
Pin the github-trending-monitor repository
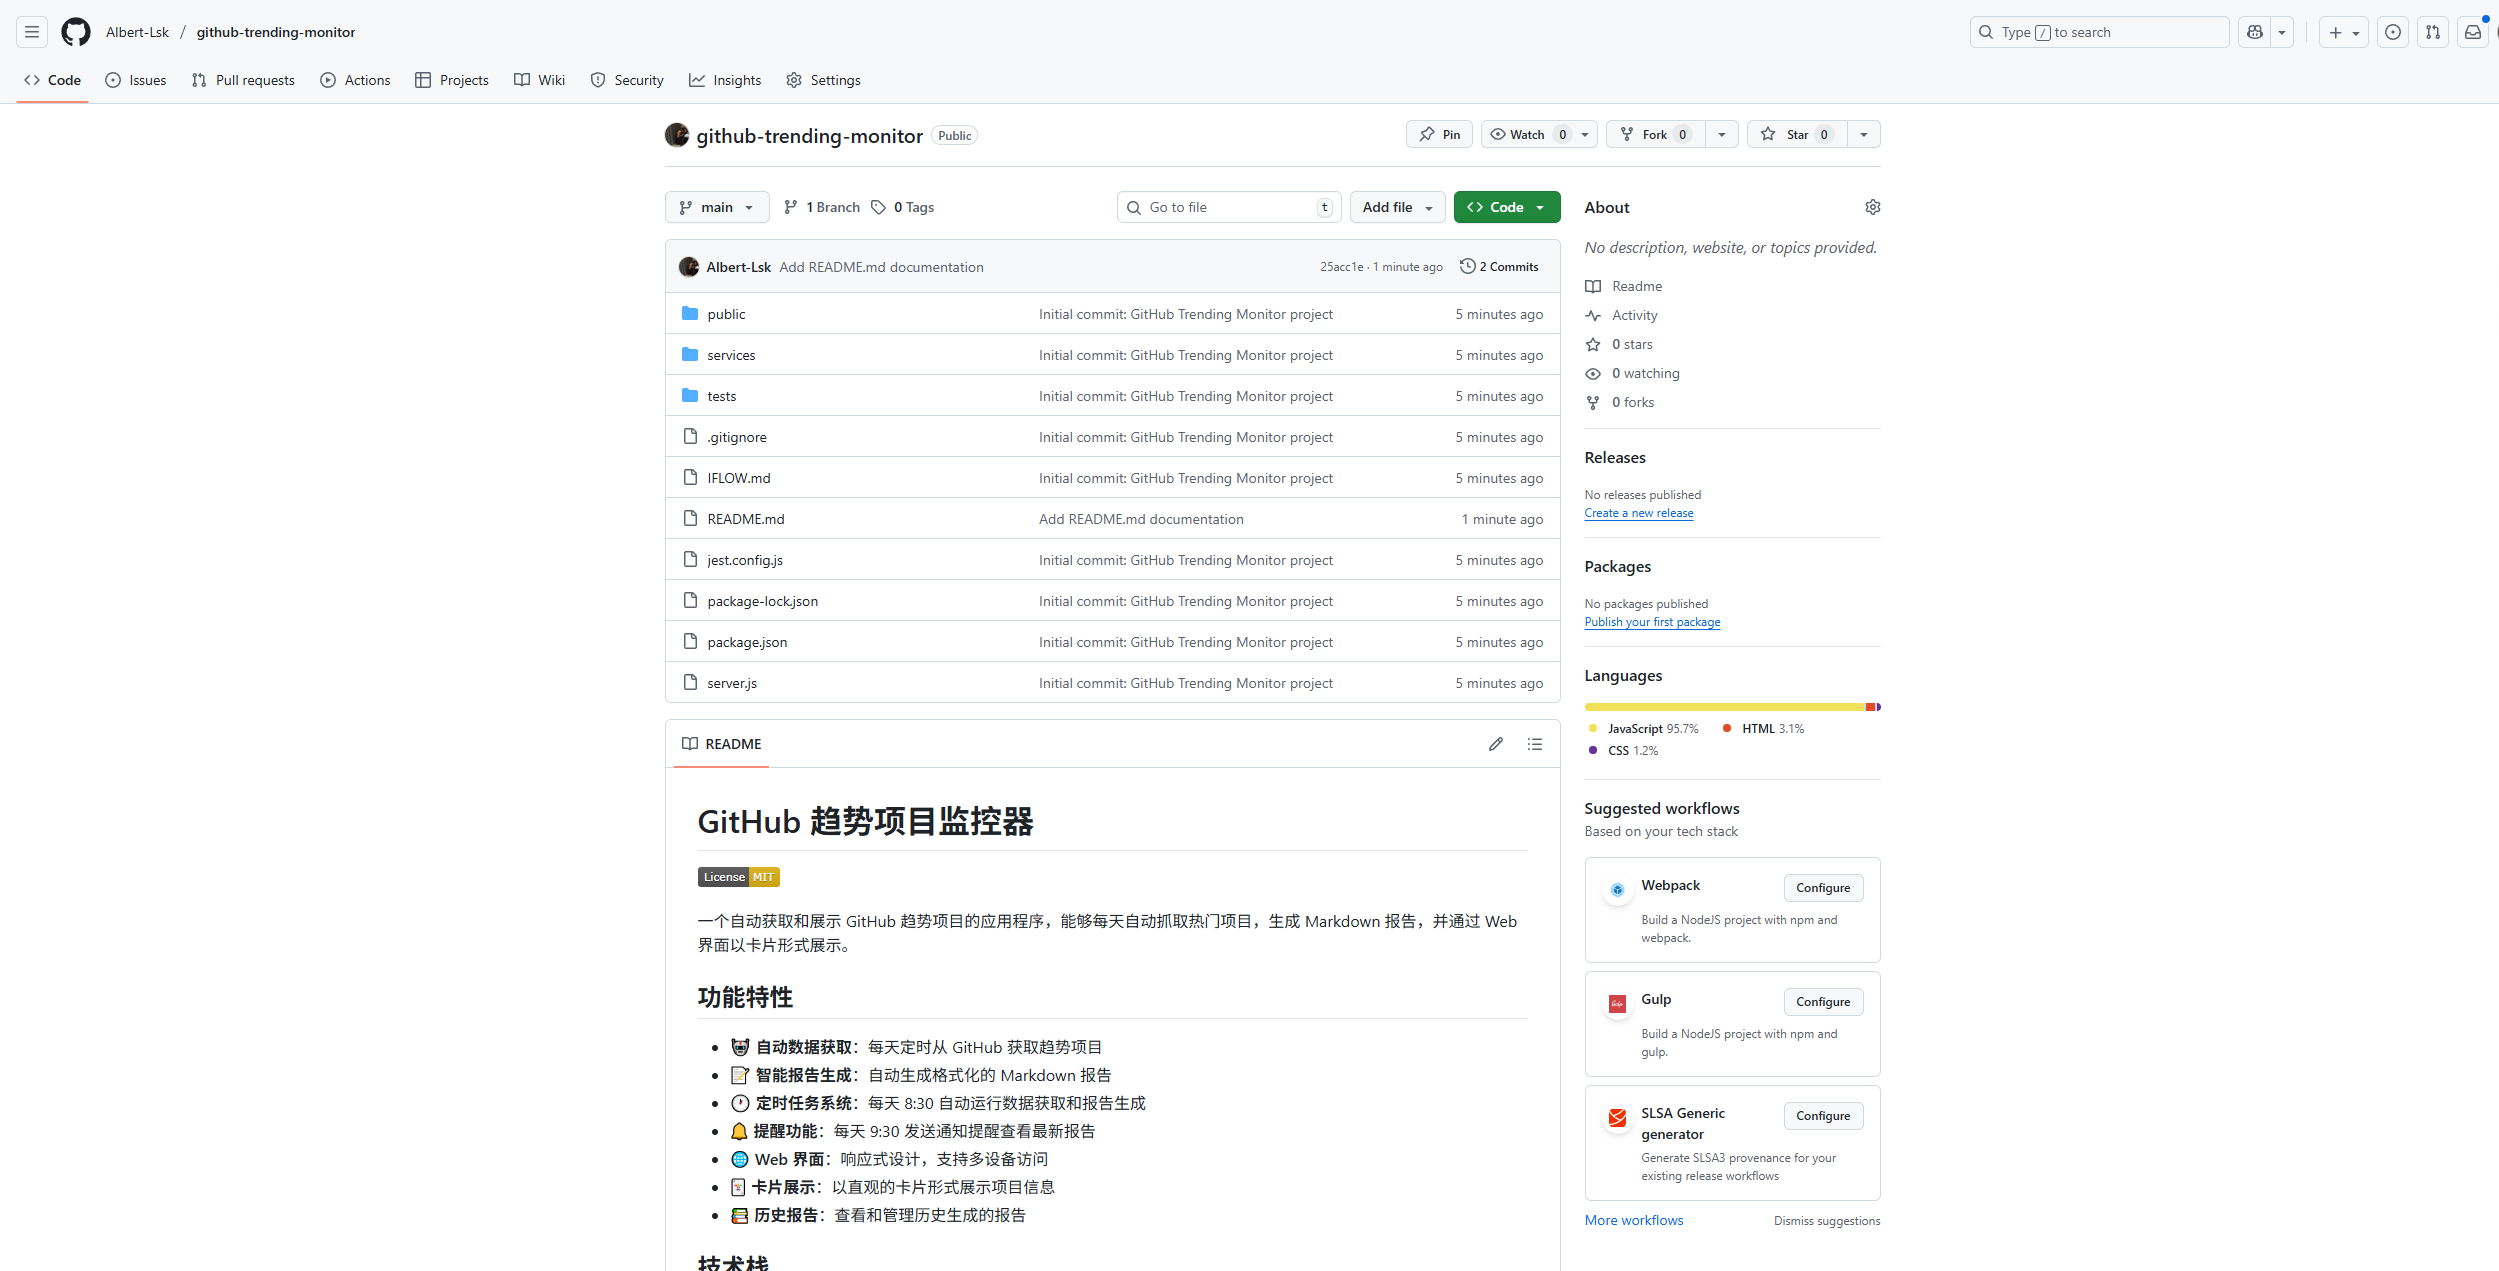tap(1438, 134)
